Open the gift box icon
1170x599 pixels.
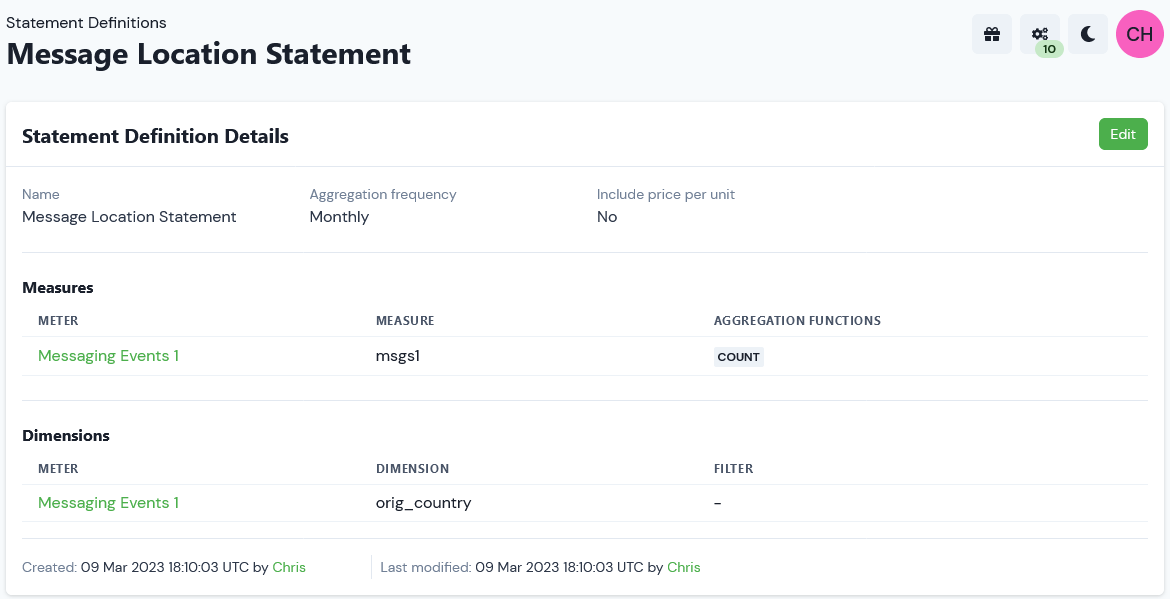(x=992, y=34)
